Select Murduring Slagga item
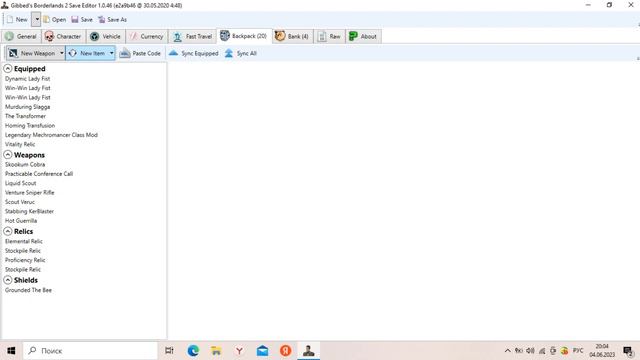Image resolution: width=640 pixels, height=360 pixels. (27, 107)
